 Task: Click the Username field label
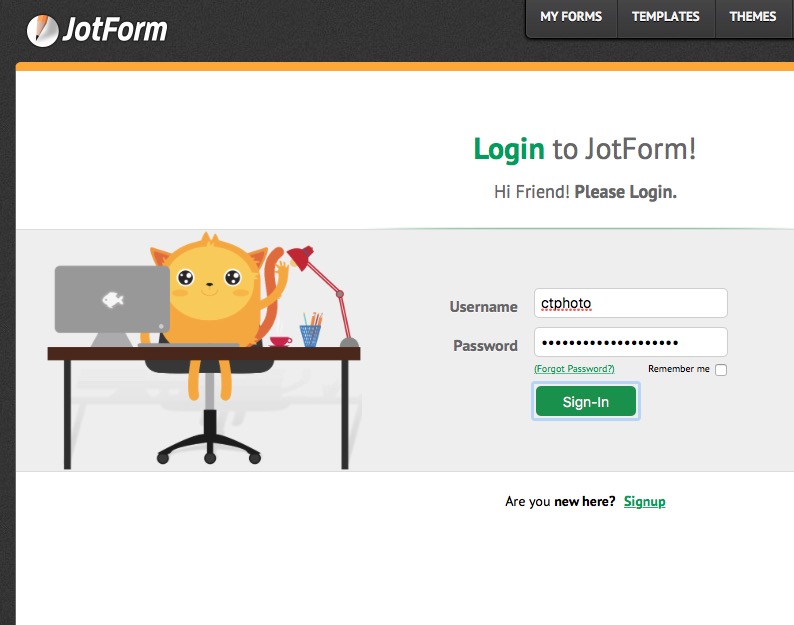484,306
